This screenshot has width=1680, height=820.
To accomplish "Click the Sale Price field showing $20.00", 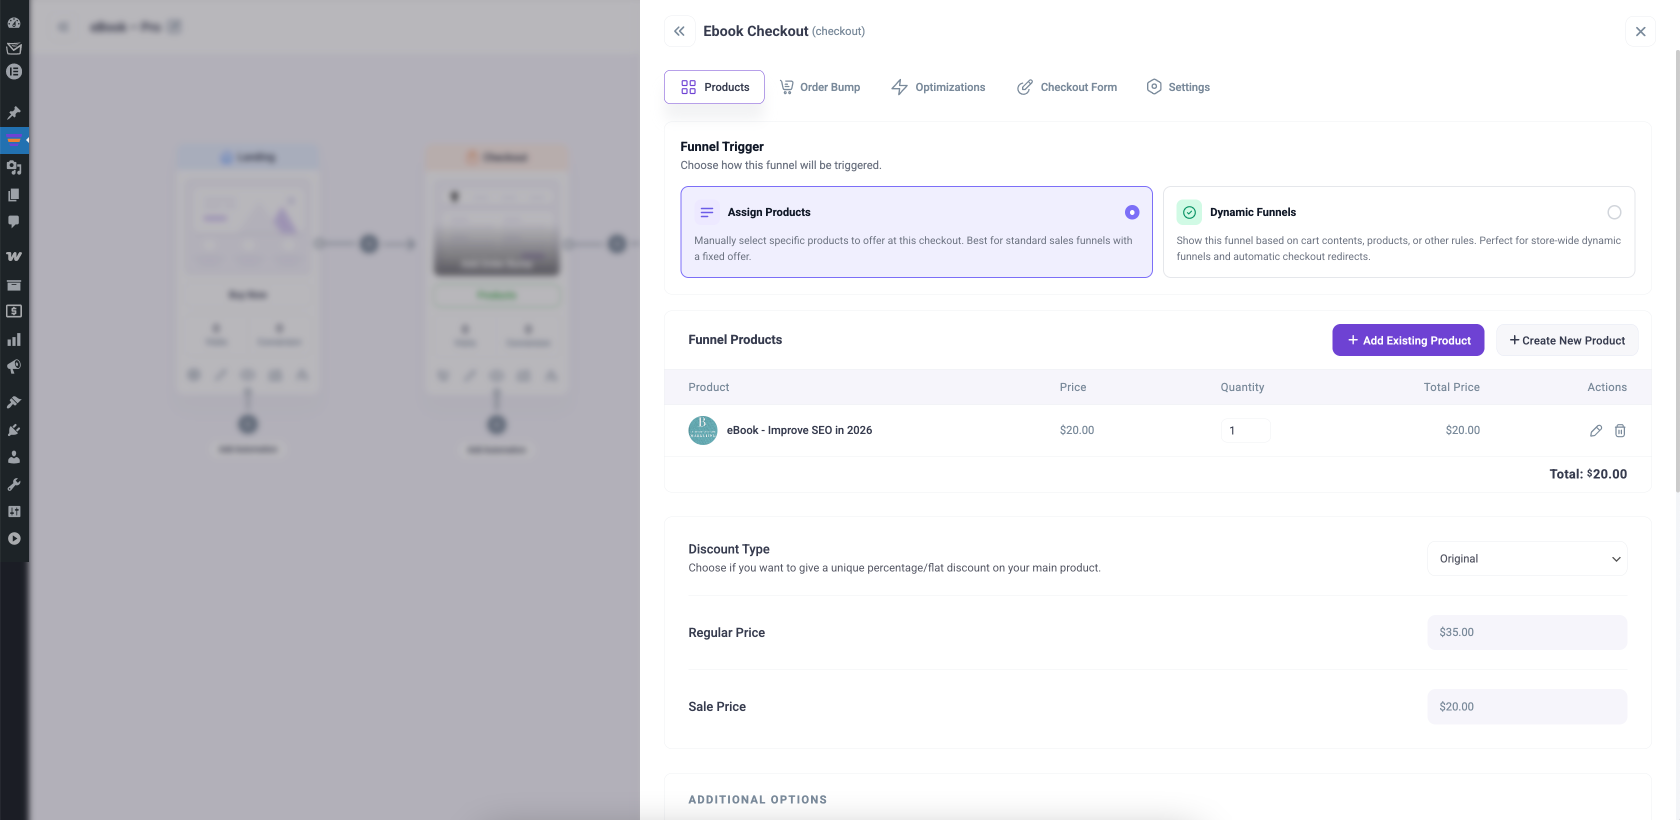I will click(1527, 706).
